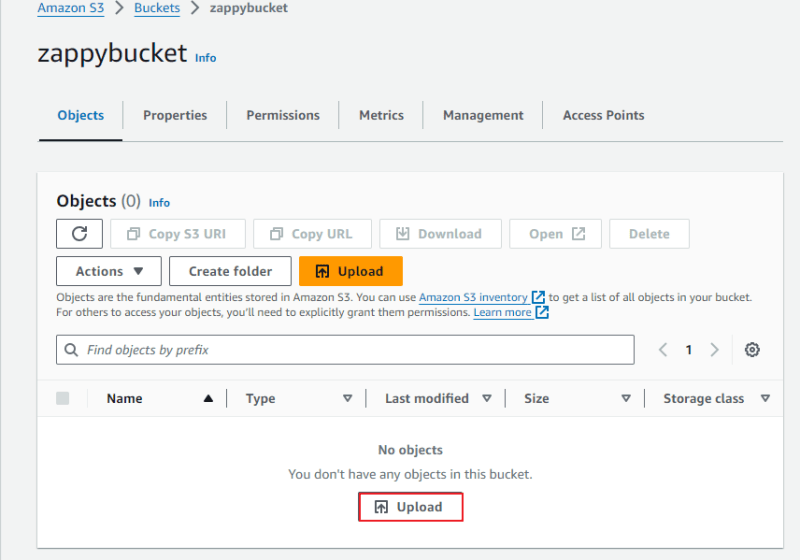Viewport: 800px width, 560px height.
Task: Open the Permissions tab
Action: pyautogui.click(x=283, y=115)
